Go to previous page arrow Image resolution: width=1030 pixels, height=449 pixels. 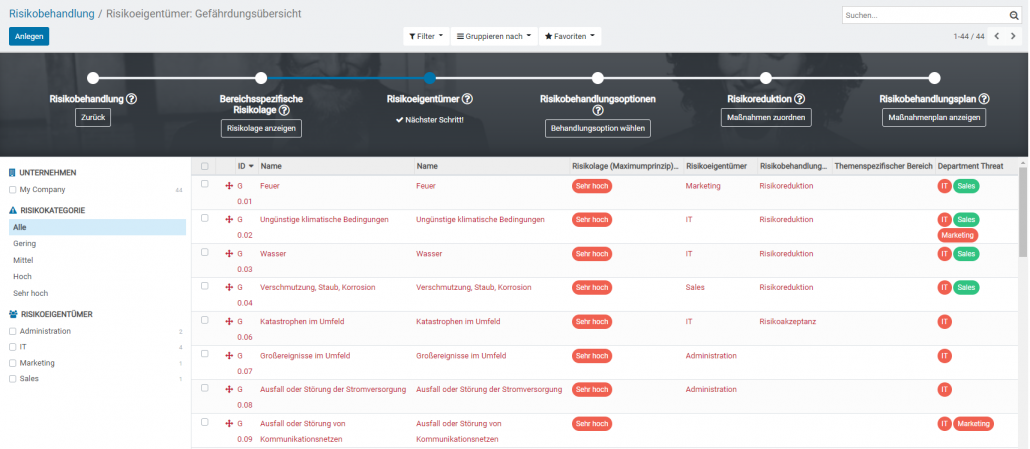pyautogui.click(x=996, y=36)
